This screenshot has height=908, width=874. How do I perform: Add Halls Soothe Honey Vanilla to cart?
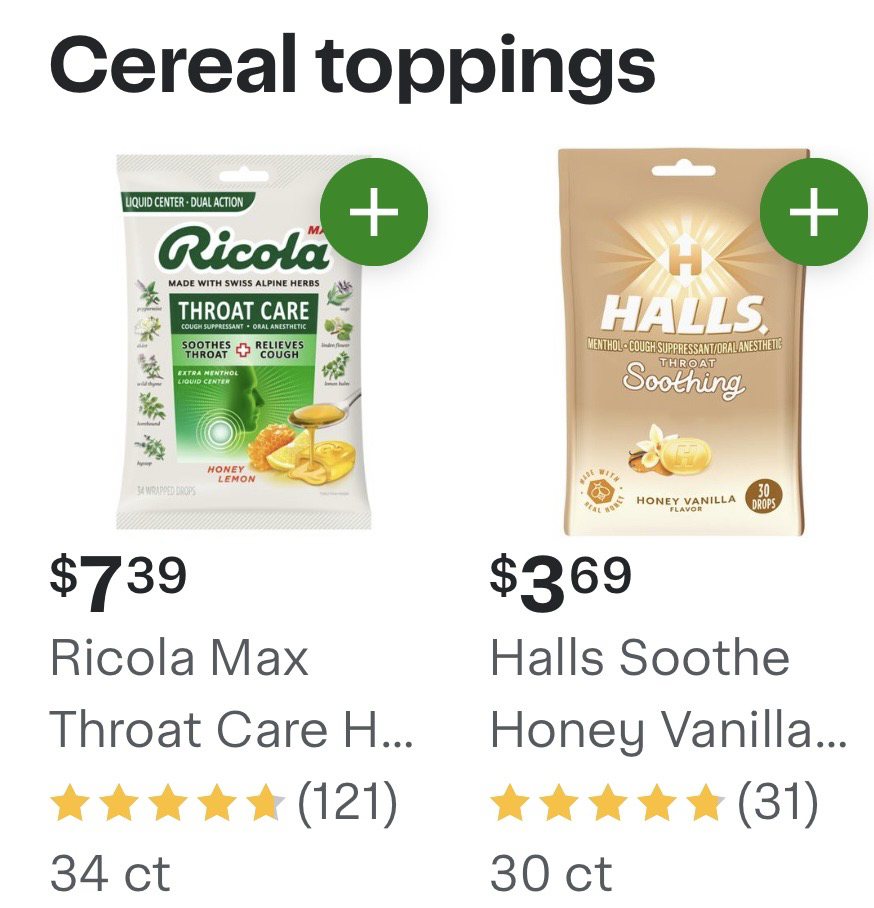pos(813,211)
